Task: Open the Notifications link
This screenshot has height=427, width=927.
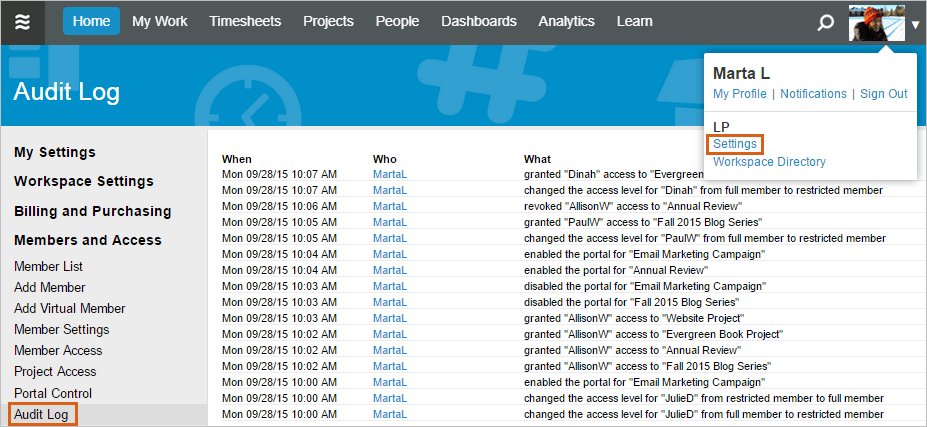Action: click(813, 94)
